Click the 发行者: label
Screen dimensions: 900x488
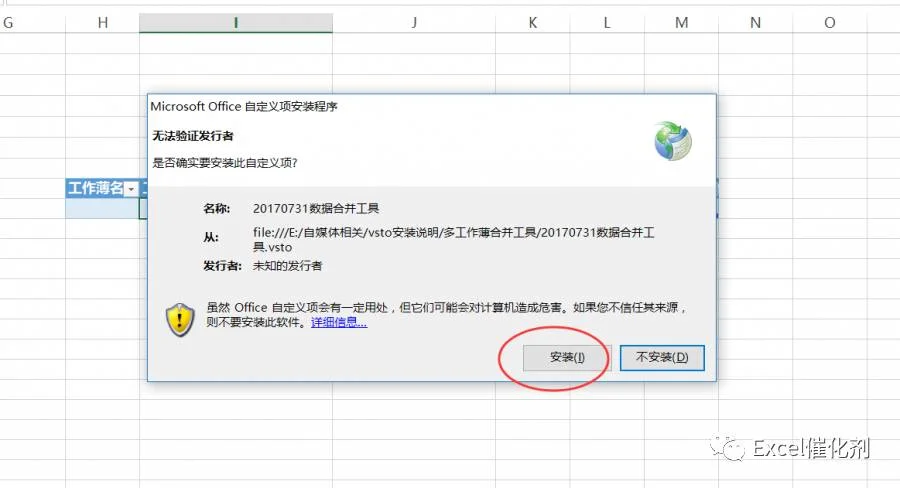point(222,266)
